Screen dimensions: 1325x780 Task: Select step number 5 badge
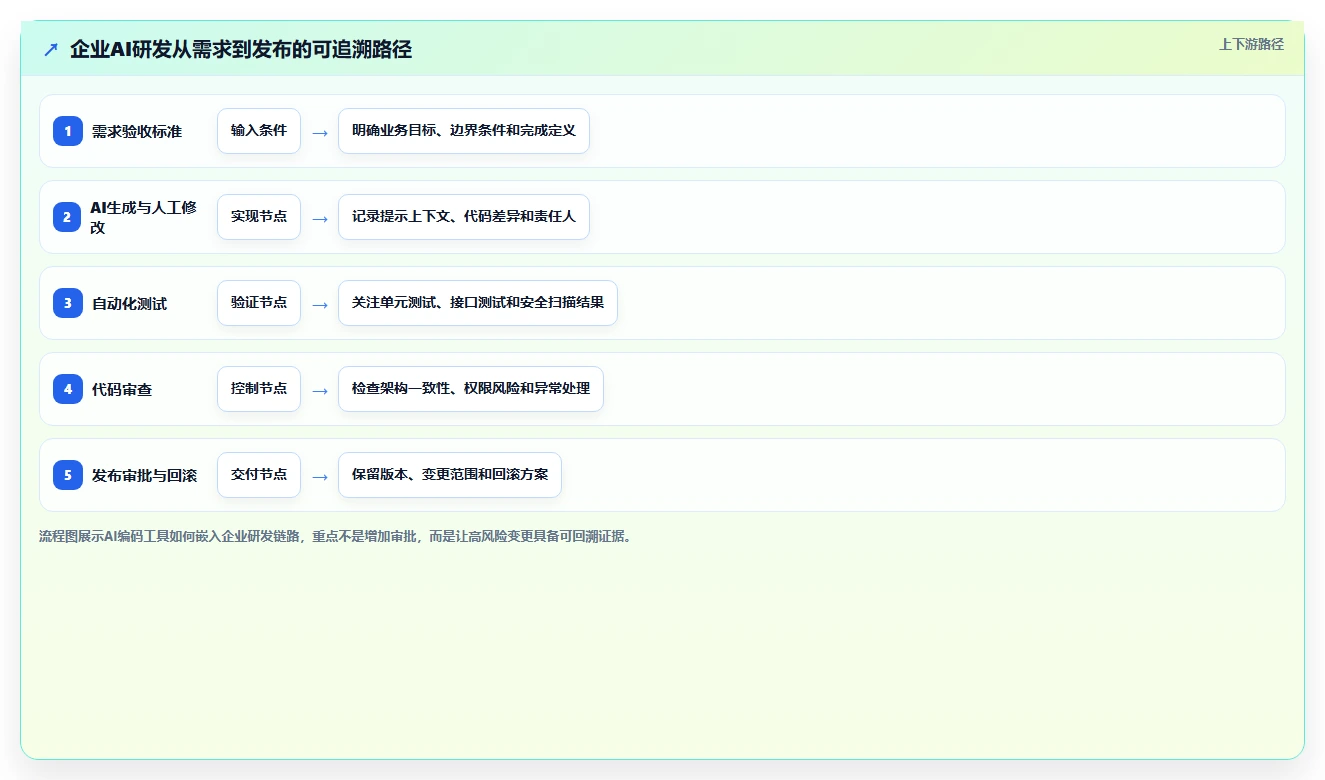pos(68,475)
